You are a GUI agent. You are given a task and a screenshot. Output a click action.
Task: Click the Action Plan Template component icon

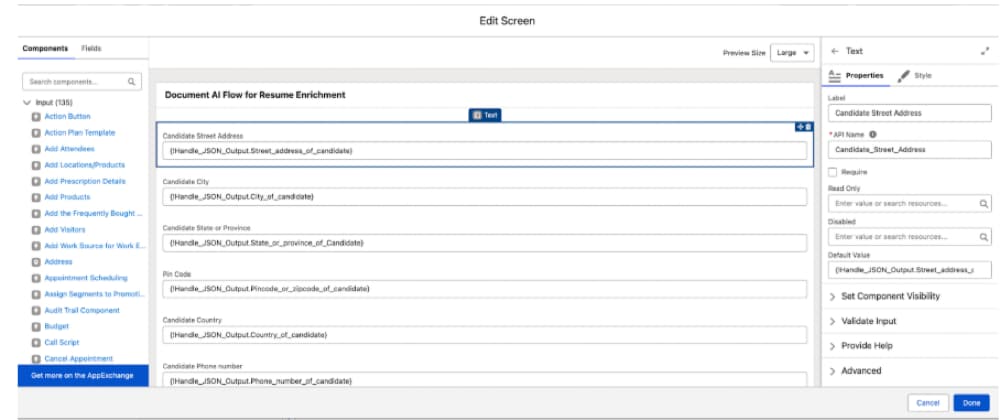point(36,133)
